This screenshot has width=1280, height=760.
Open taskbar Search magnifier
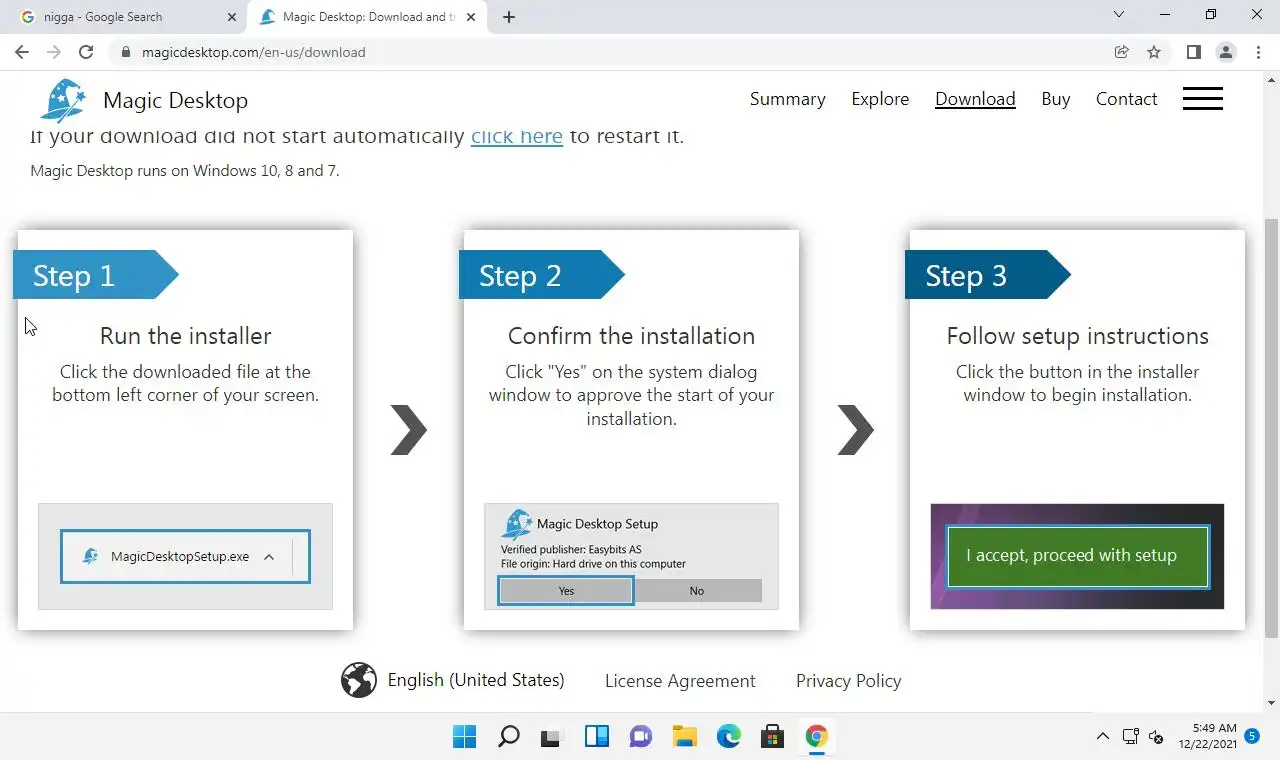click(509, 737)
